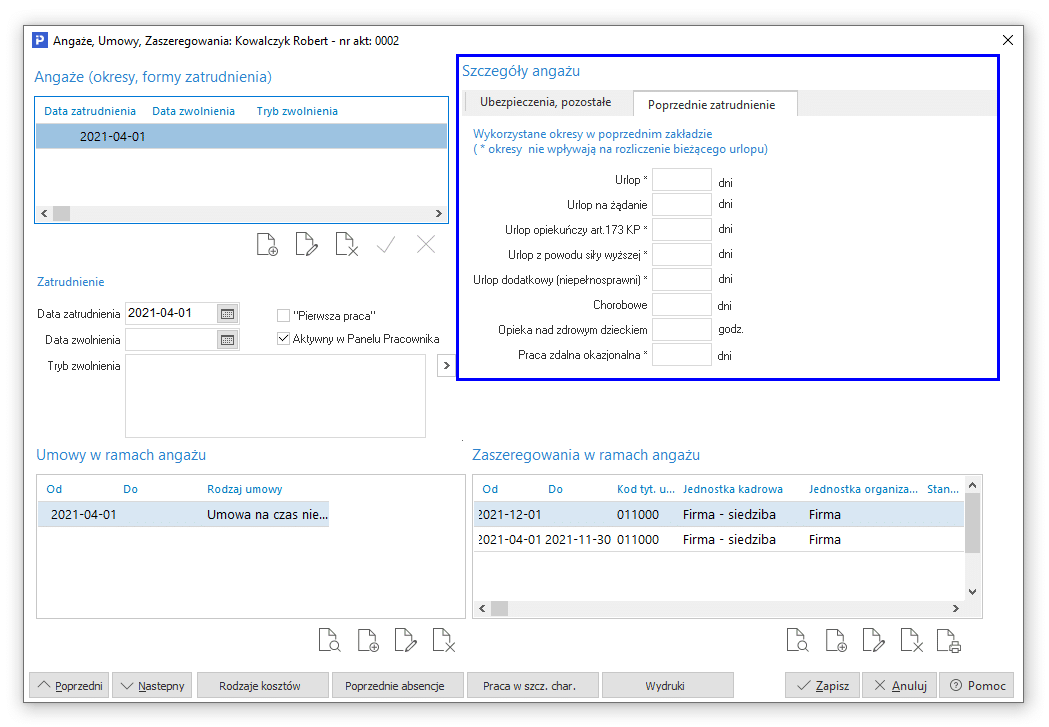The height and width of the screenshot is (727, 1049).
Task: Add new zaszeregowanie icon
Action: [836, 640]
